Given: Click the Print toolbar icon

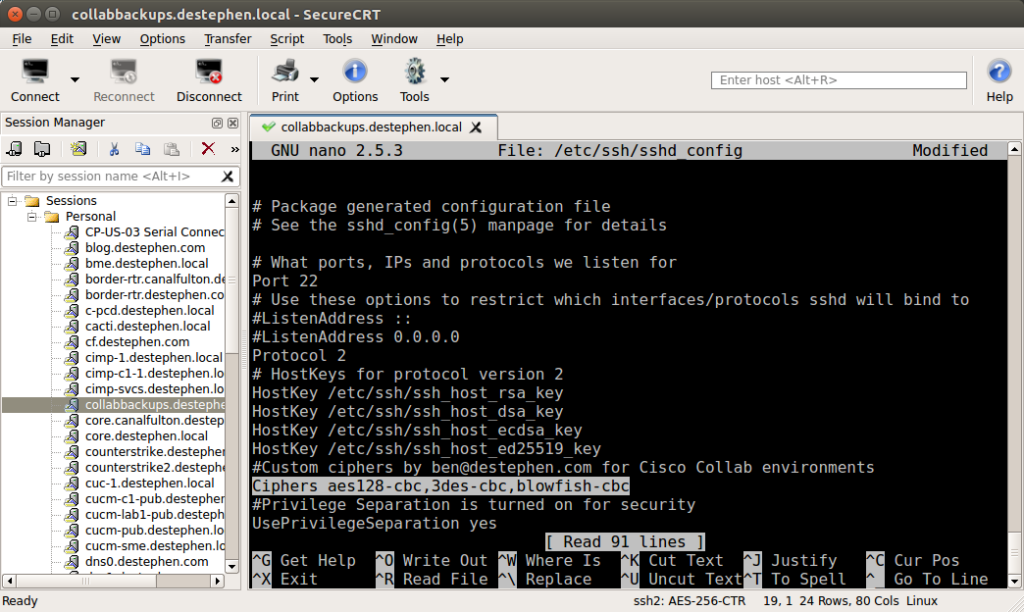Looking at the screenshot, I should [x=285, y=72].
